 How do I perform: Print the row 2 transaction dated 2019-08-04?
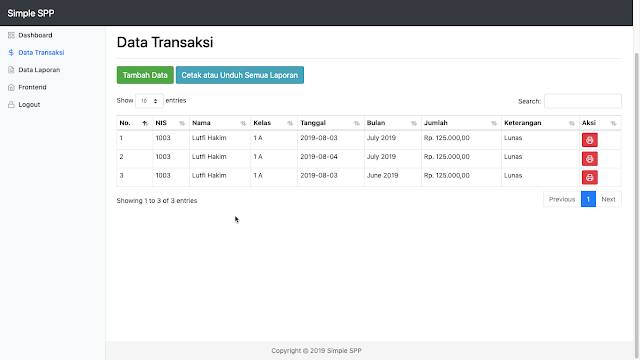[589, 159]
